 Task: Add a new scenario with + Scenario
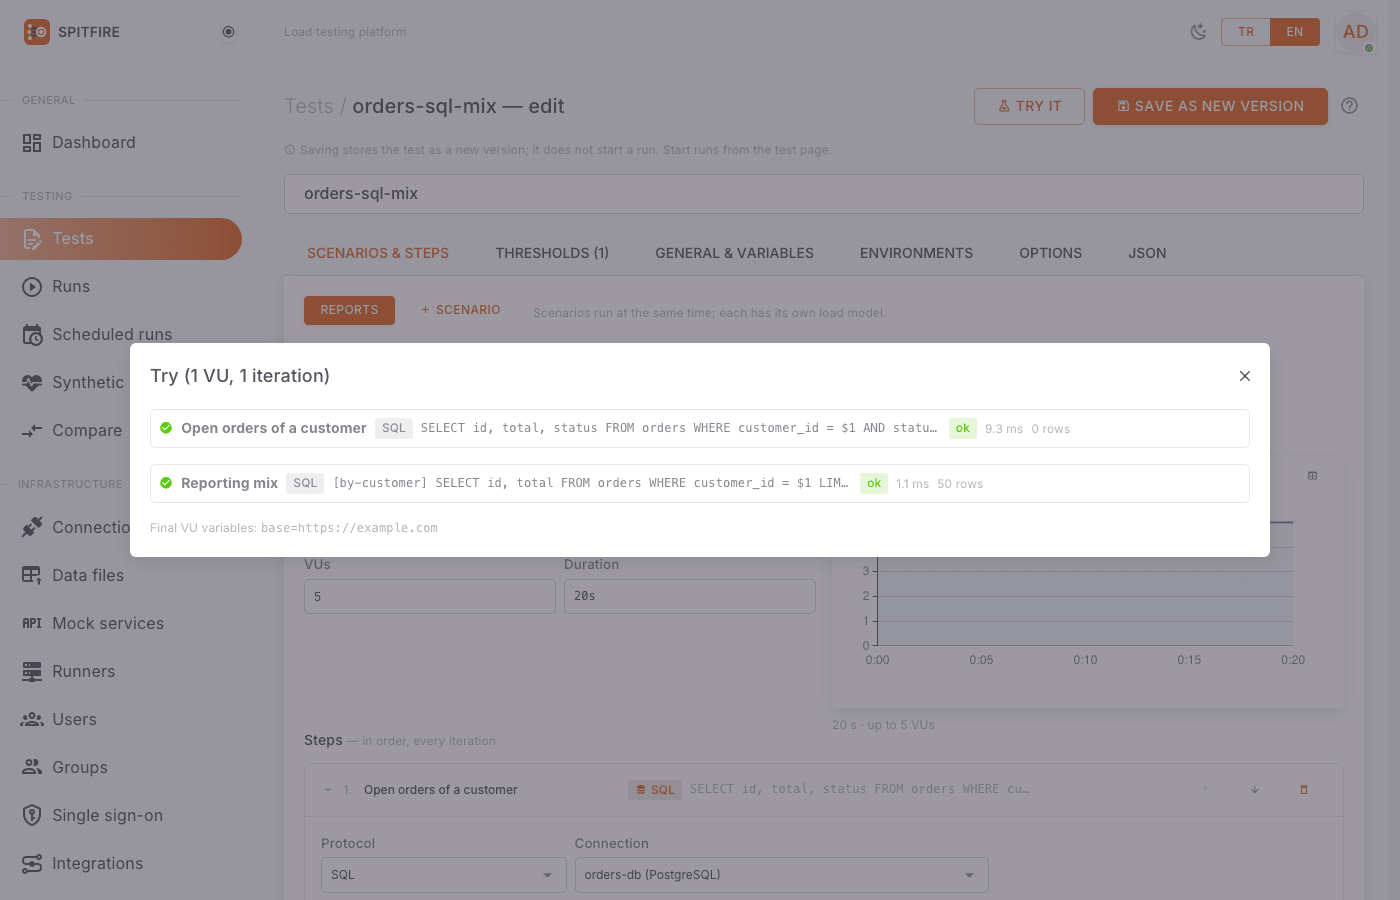[460, 310]
